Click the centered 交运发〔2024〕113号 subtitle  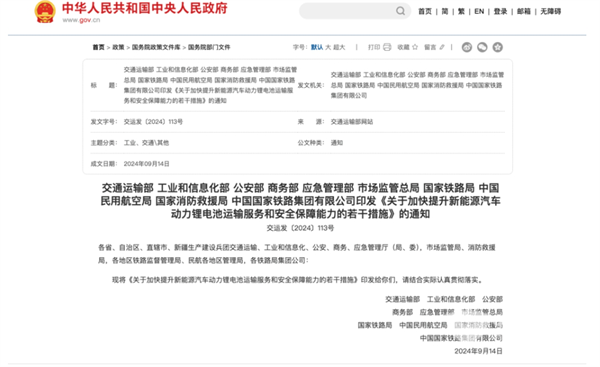[x=300, y=228]
